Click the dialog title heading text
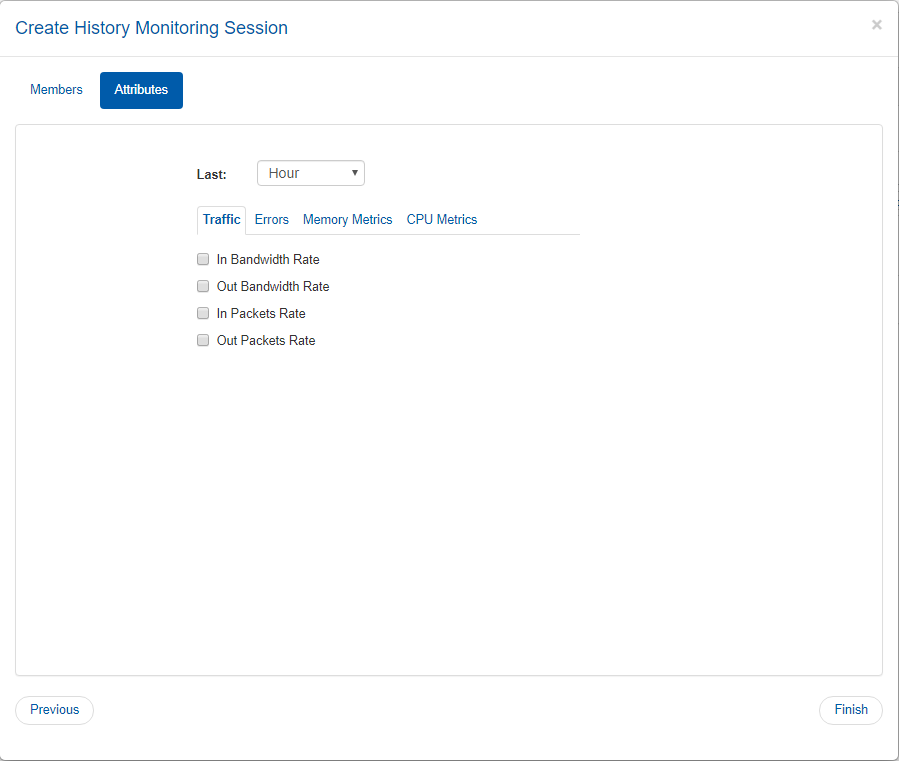The width and height of the screenshot is (899, 761). pos(151,28)
